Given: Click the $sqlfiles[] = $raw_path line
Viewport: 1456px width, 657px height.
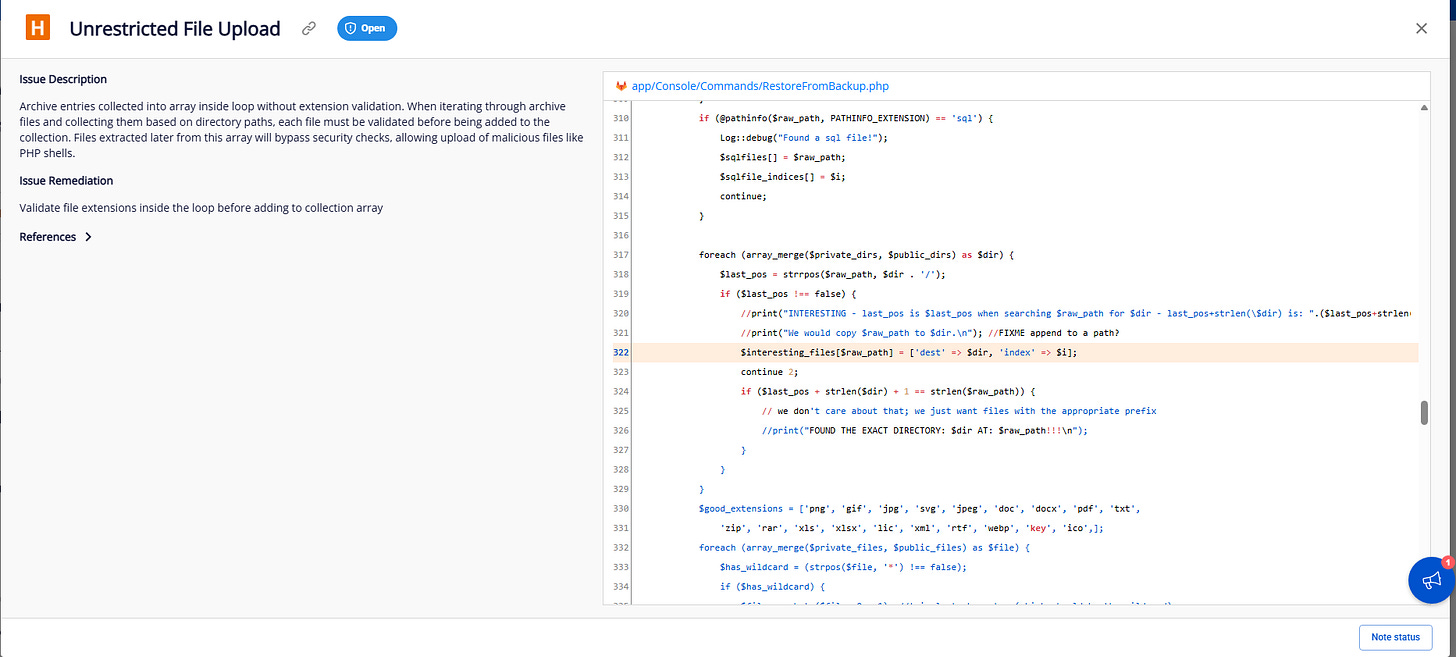Looking at the screenshot, I should (782, 158).
